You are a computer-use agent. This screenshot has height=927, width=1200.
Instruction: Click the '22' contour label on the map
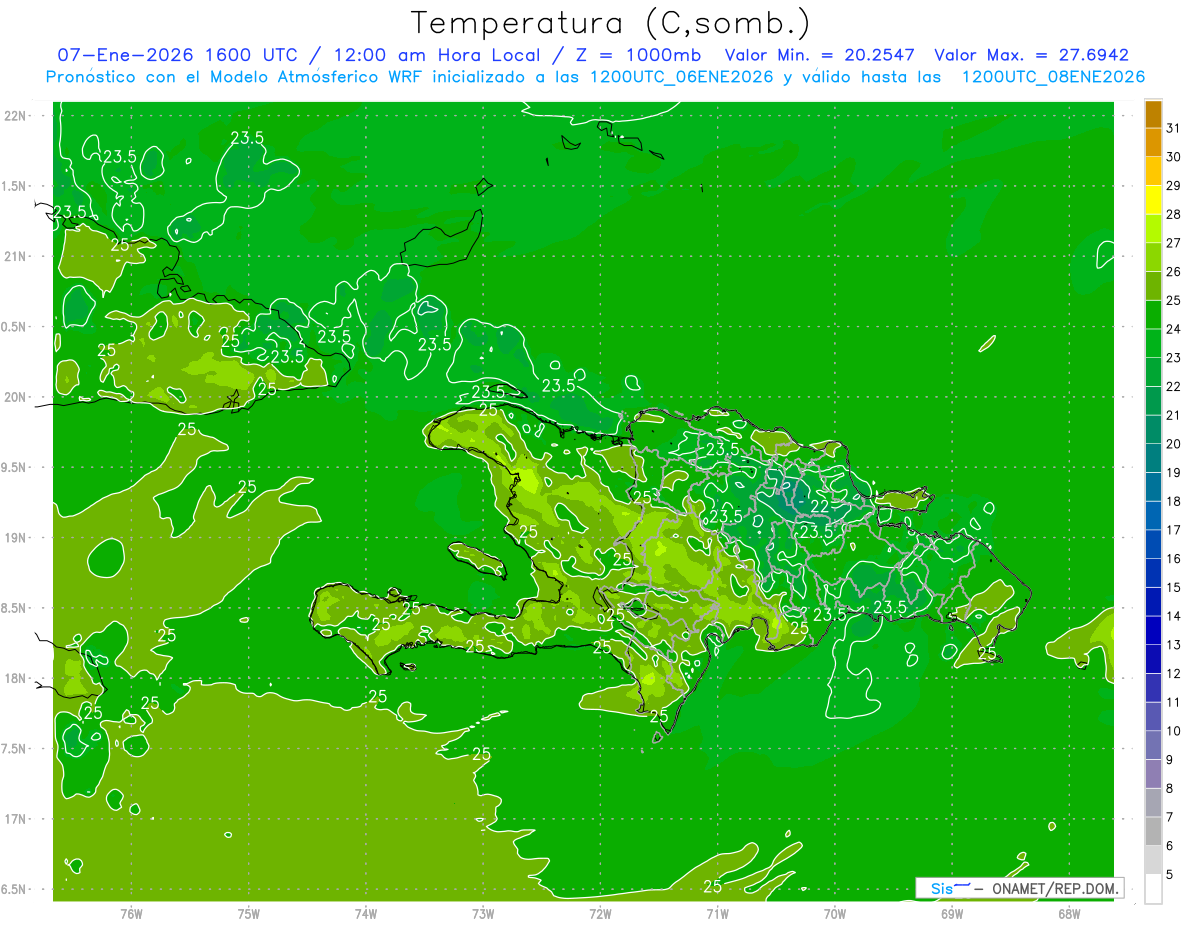820,507
